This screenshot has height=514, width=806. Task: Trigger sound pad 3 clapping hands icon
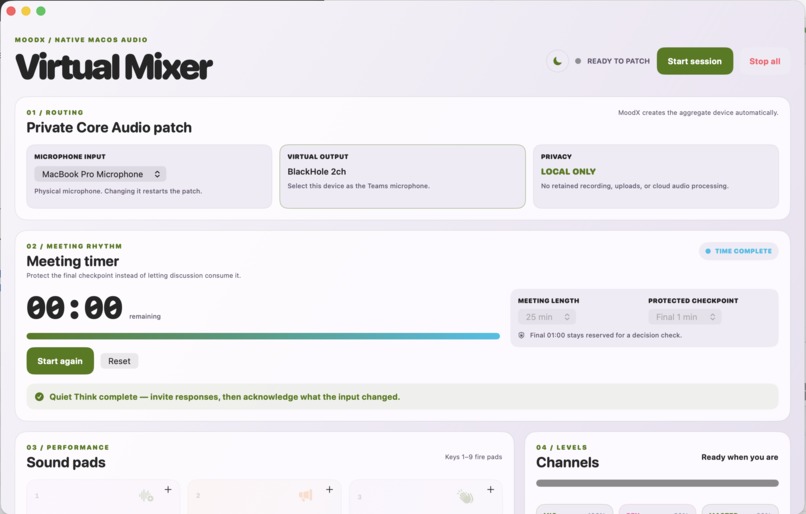click(x=465, y=496)
